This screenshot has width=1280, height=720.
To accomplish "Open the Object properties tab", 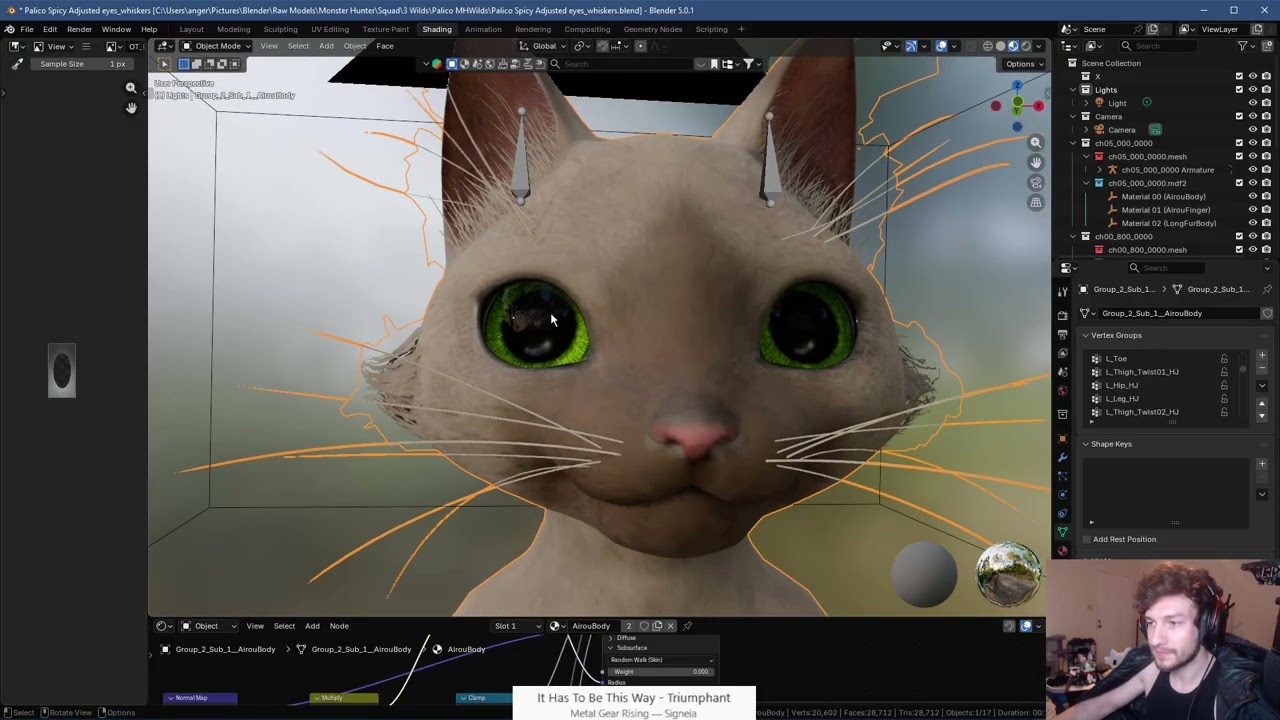I will click(1062, 439).
